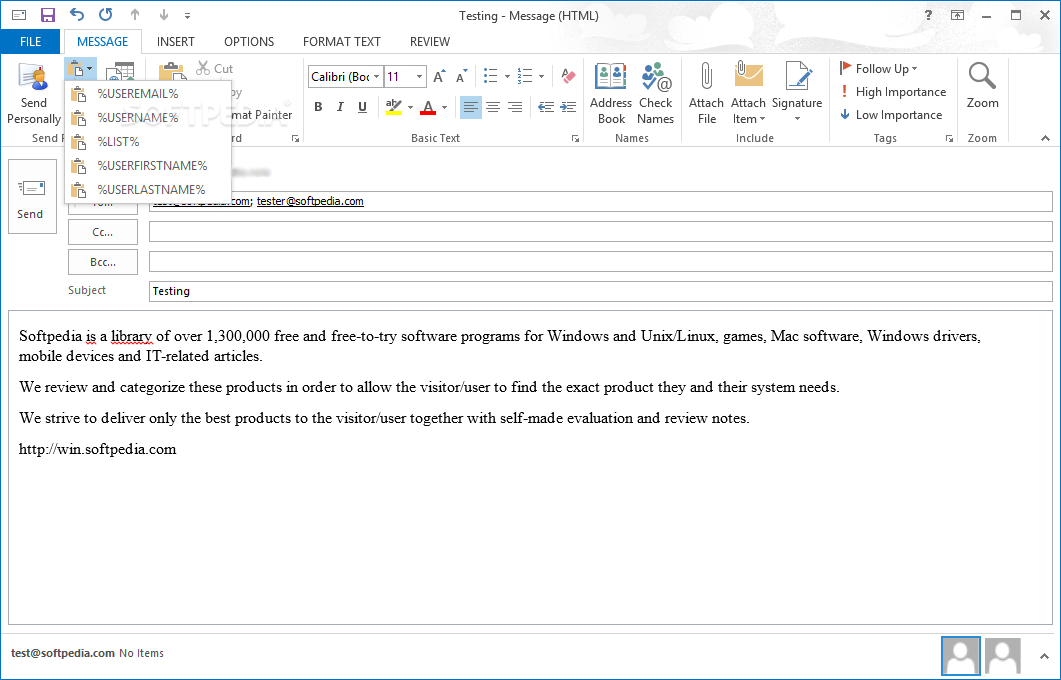Go to previous item arrow

click(135, 15)
